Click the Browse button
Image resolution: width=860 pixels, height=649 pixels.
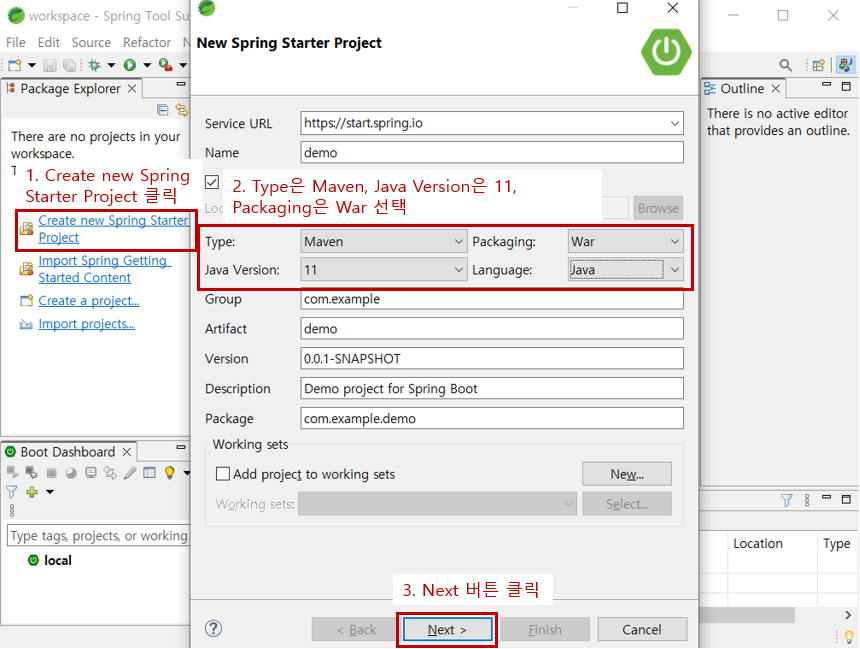(x=658, y=208)
